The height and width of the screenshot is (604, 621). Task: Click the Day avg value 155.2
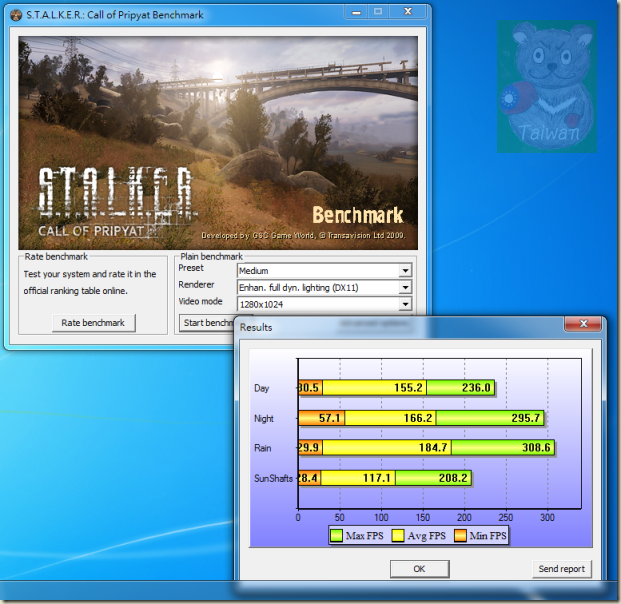point(408,388)
